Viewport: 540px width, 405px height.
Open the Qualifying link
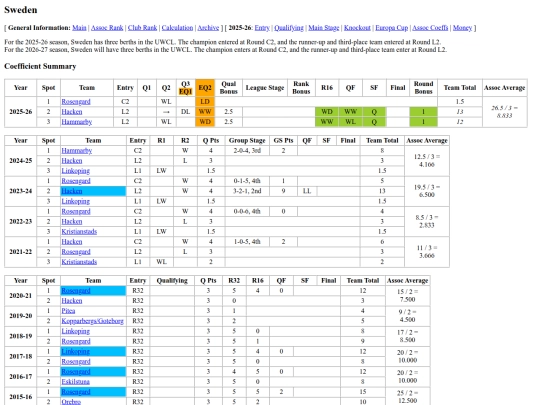click(x=289, y=28)
